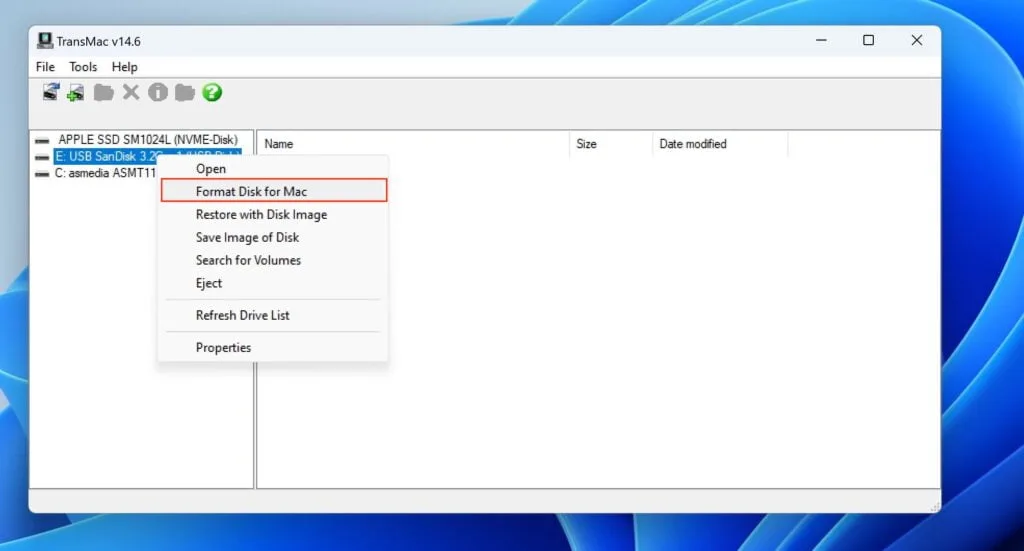The width and height of the screenshot is (1024, 551).
Task: Choose Restore with Disk Image
Action: pyautogui.click(x=273, y=214)
